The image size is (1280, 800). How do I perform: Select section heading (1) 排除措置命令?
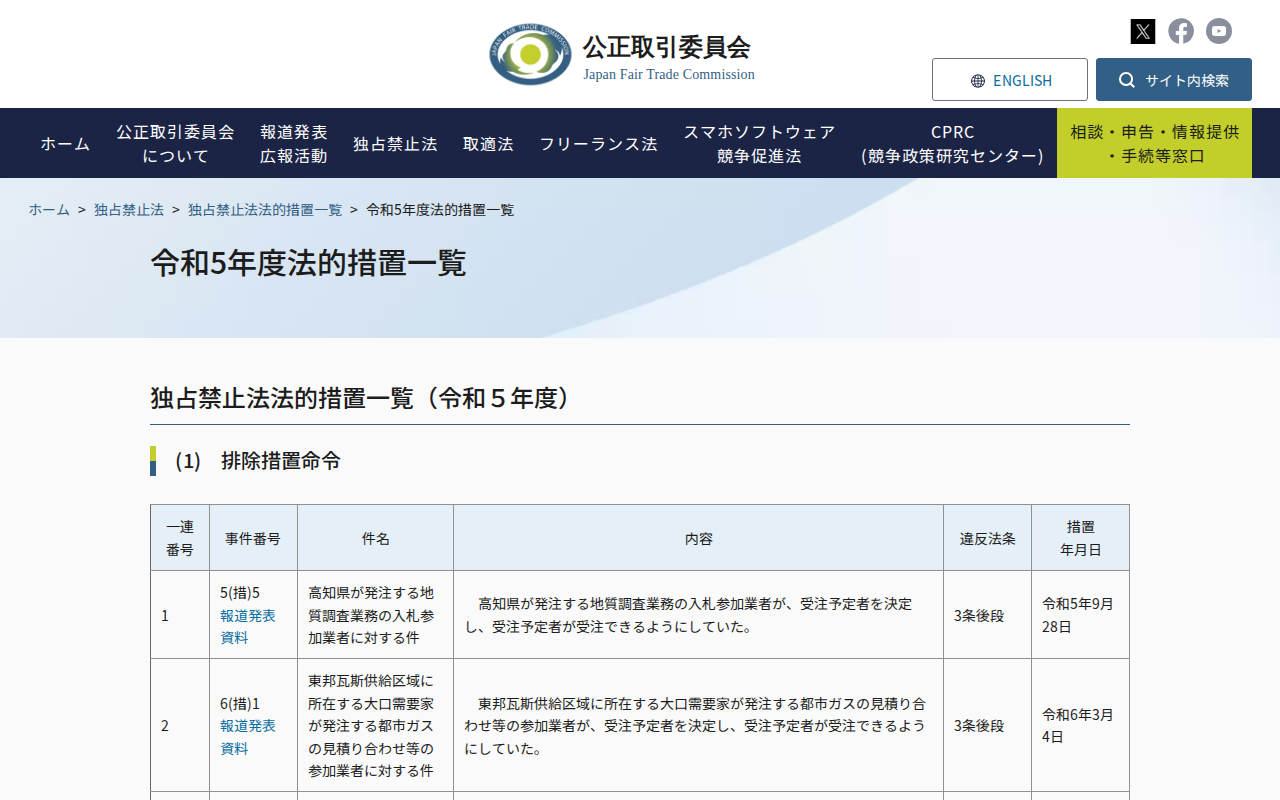(x=258, y=461)
